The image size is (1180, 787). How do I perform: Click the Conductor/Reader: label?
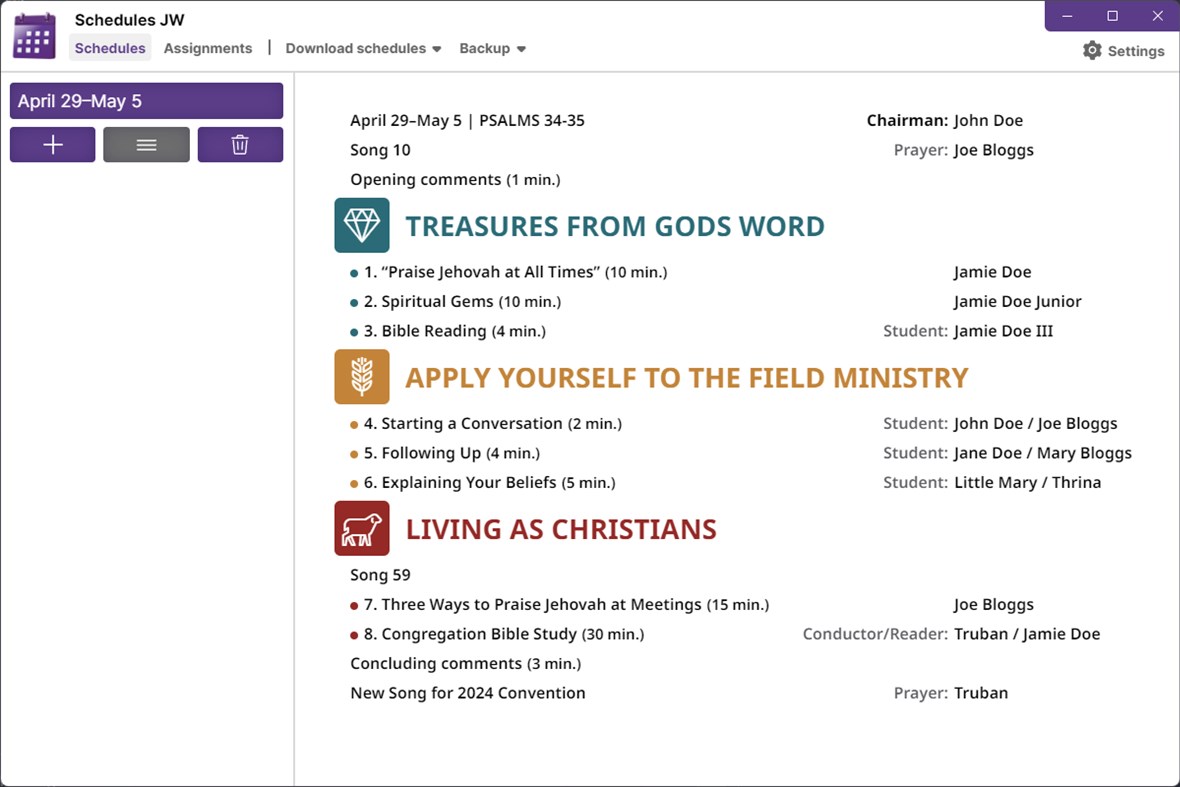pyautogui.click(x=875, y=634)
